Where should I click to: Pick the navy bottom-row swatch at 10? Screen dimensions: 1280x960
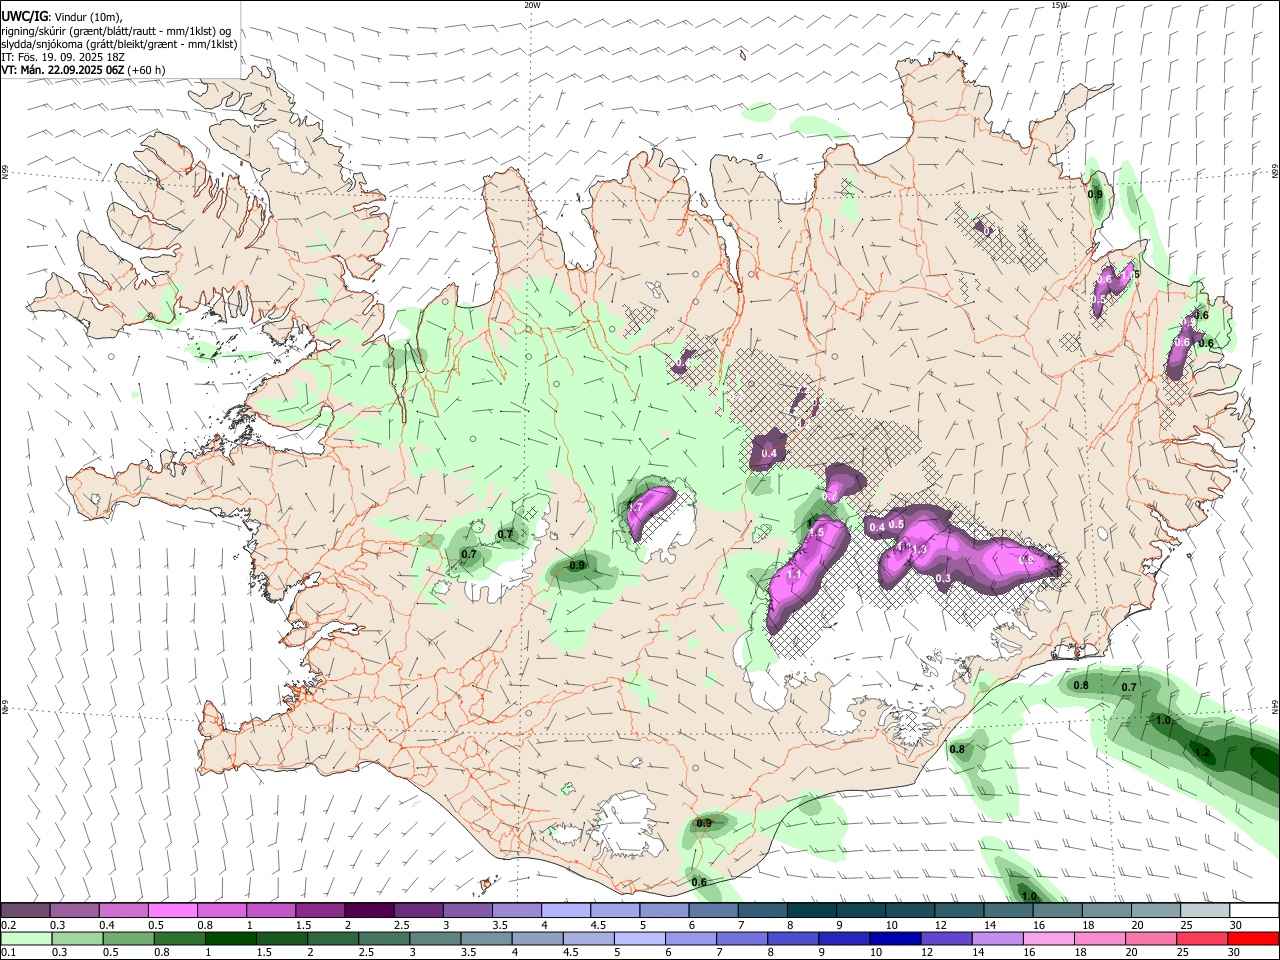894,938
